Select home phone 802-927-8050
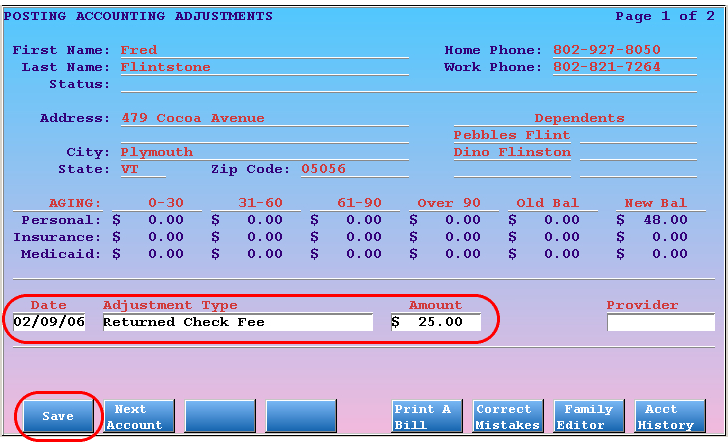Screen dimensions: 728x442 607,50
